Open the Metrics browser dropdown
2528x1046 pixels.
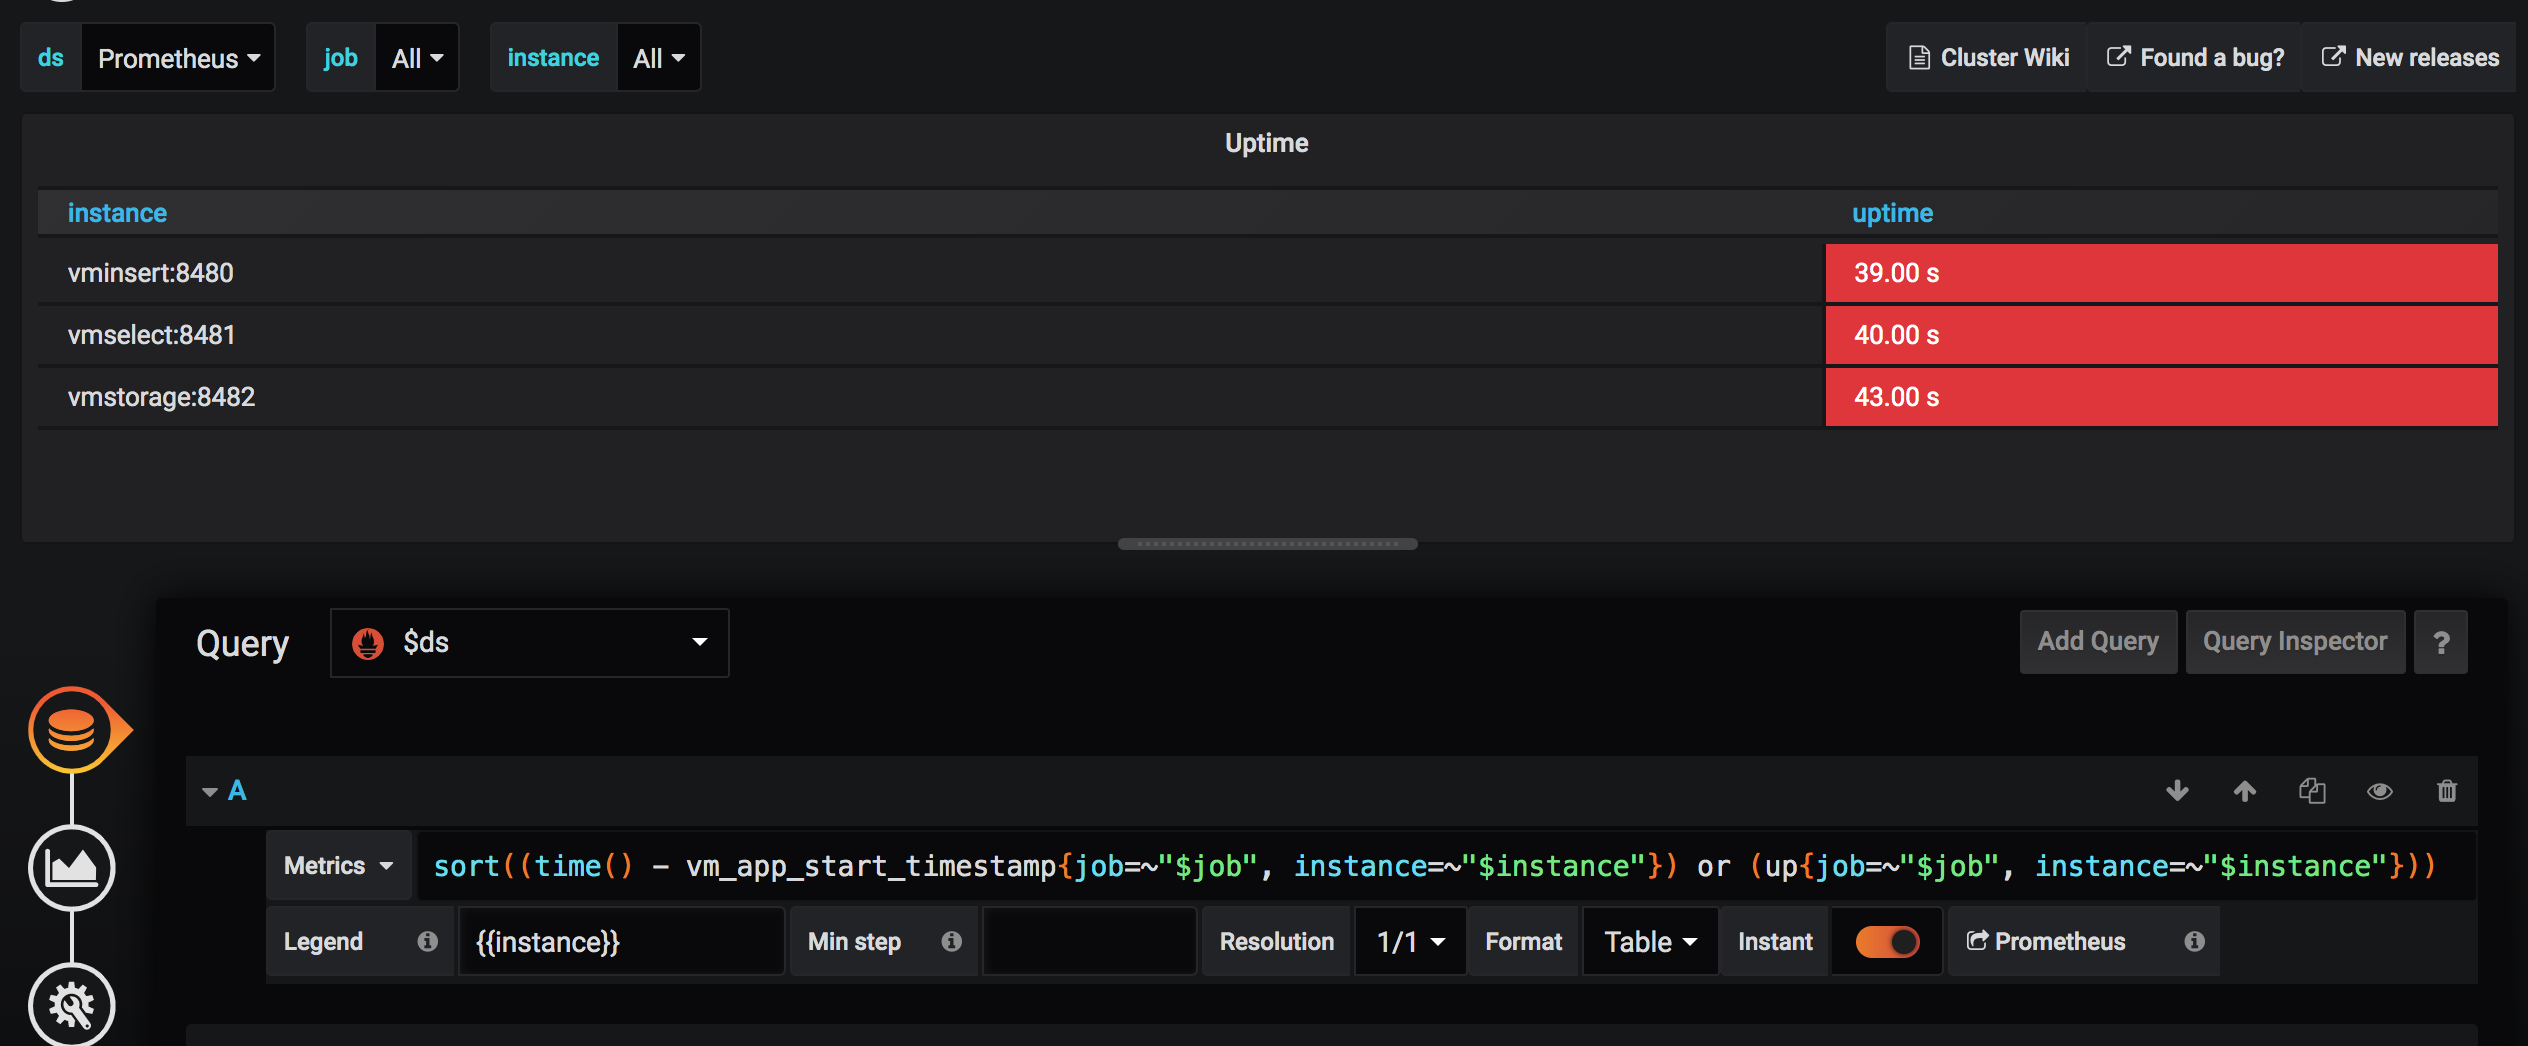(339, 866)
